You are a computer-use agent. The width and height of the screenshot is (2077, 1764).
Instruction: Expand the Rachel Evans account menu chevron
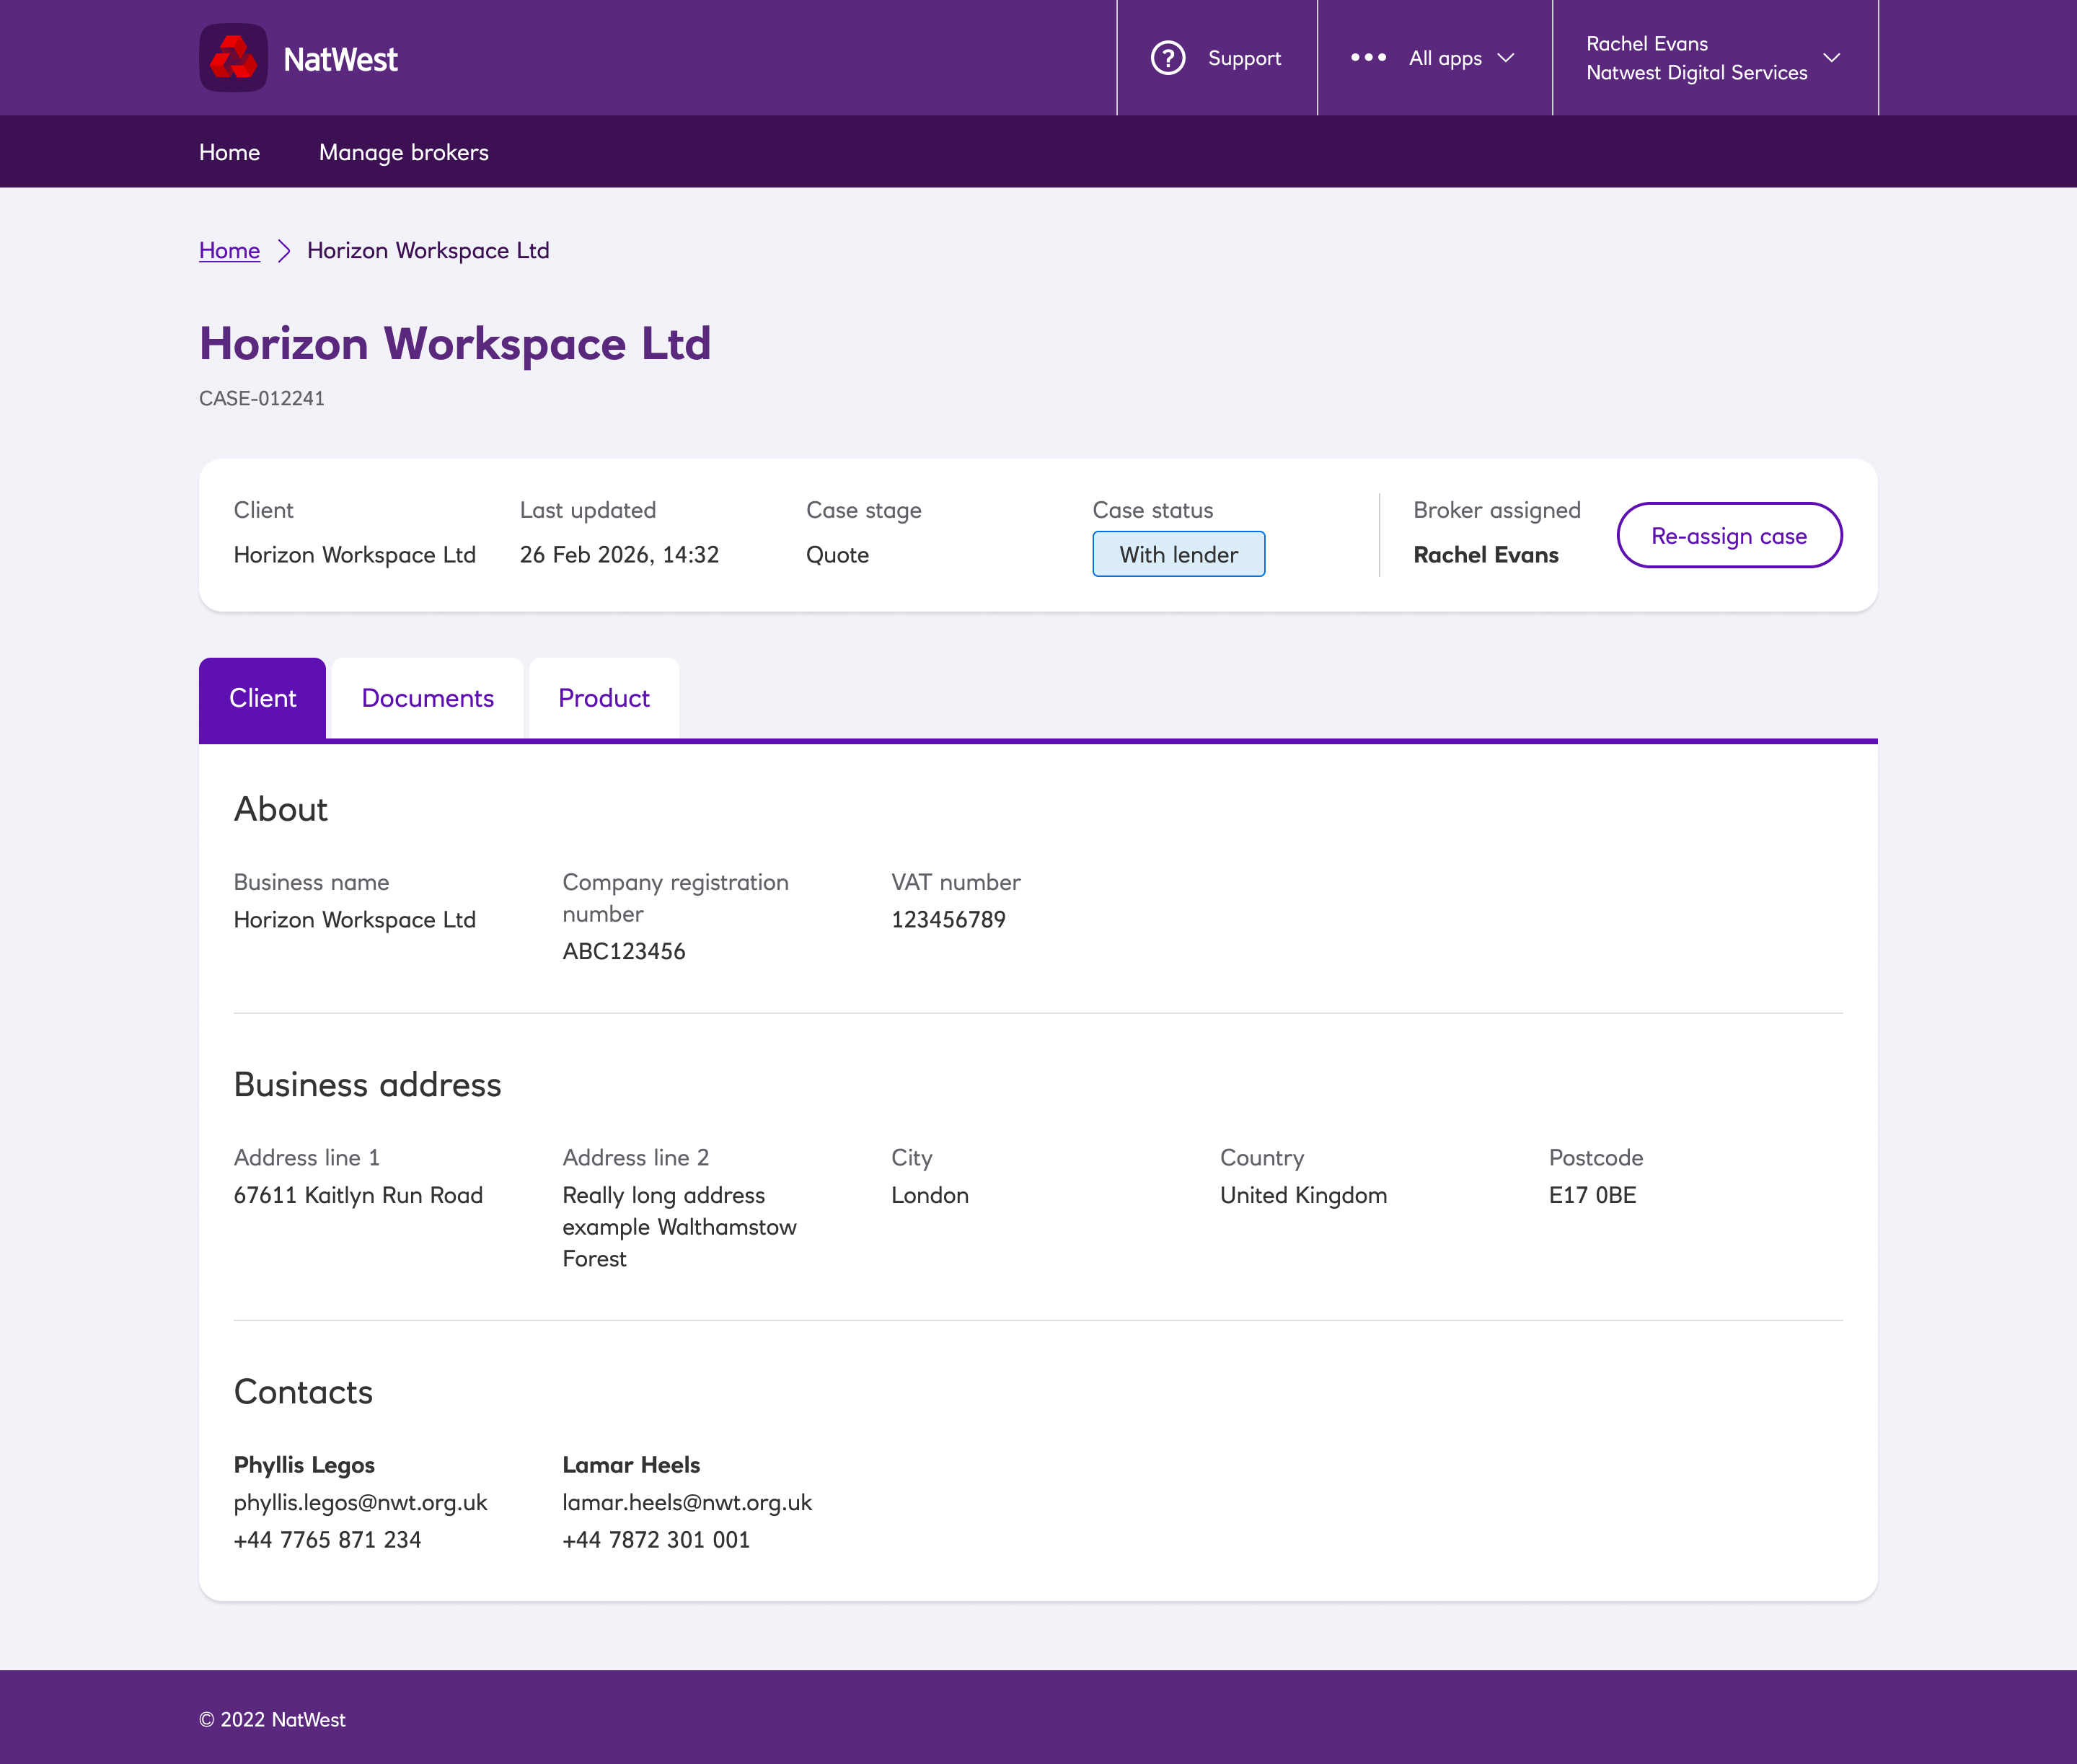pos(1832,58)
